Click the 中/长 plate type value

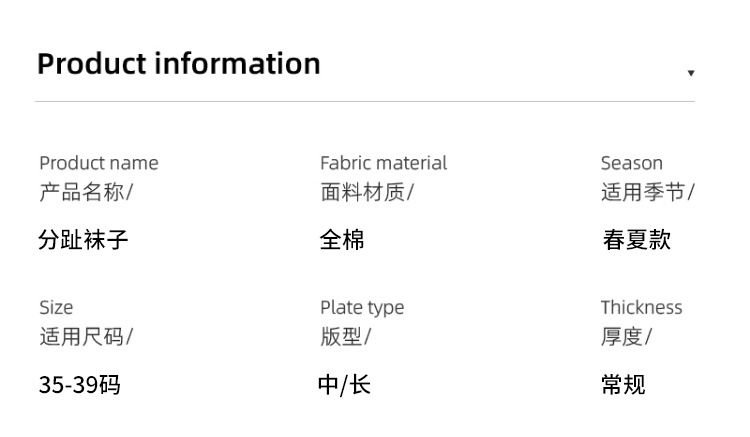click(x=344, y=385)
